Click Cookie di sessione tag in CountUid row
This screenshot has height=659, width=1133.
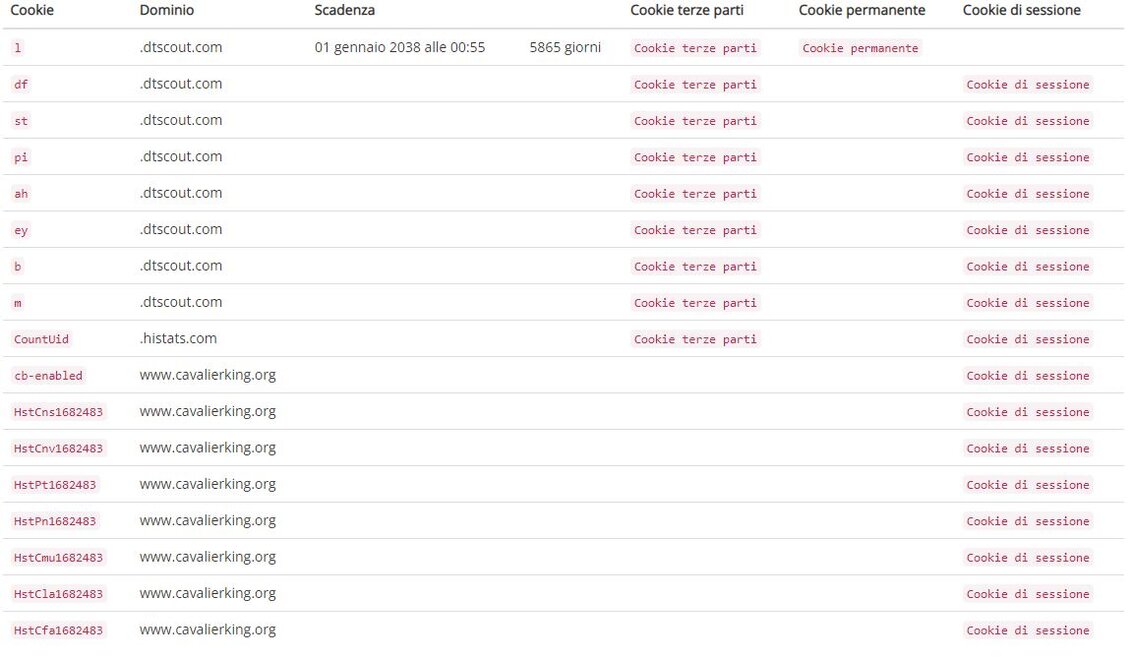[x=1028, y=339]
